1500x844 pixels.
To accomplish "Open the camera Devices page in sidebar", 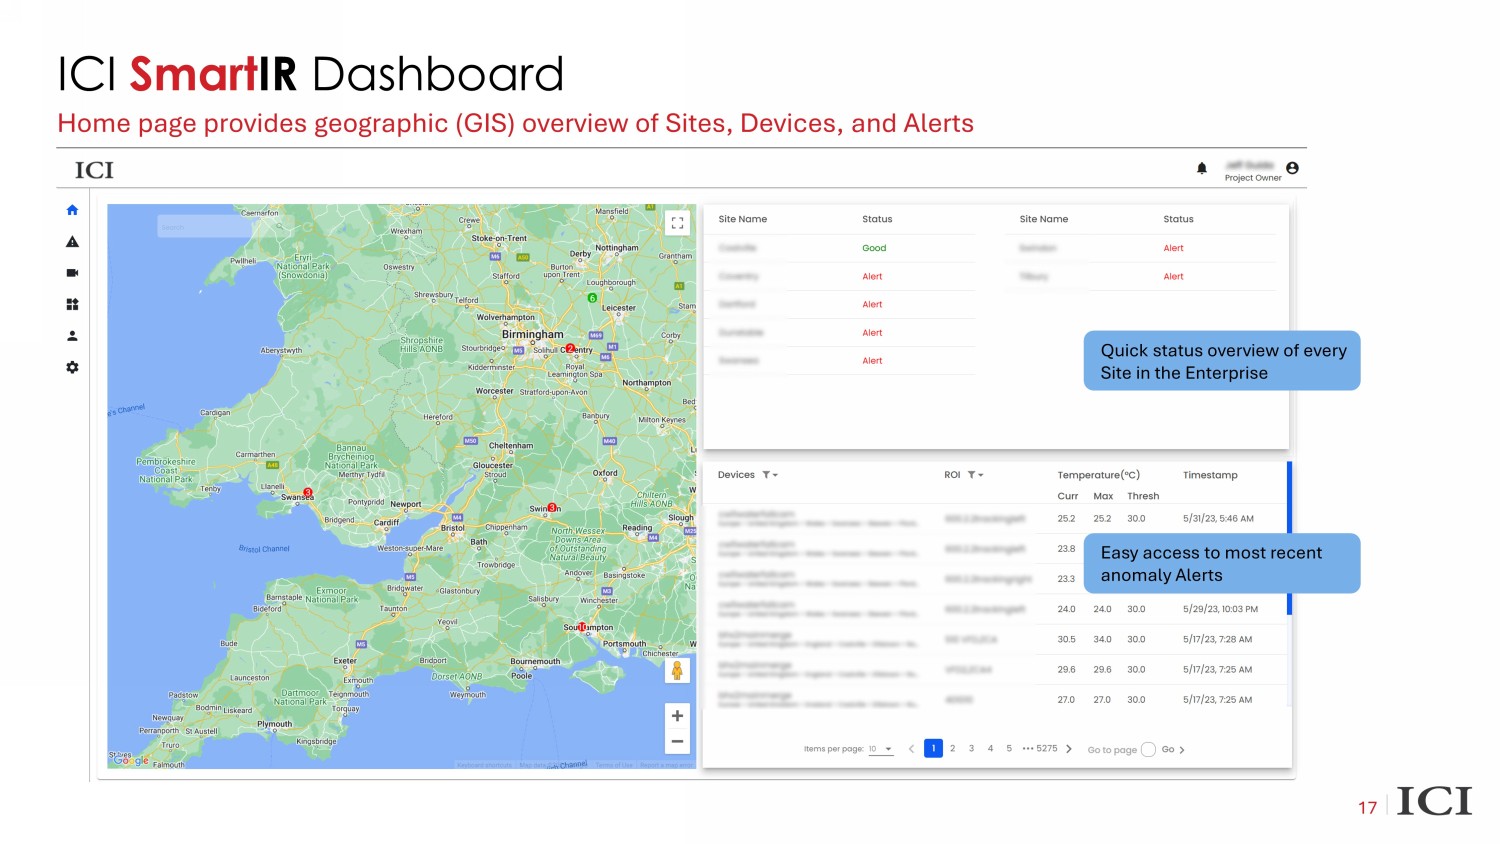I will [72, 273].
